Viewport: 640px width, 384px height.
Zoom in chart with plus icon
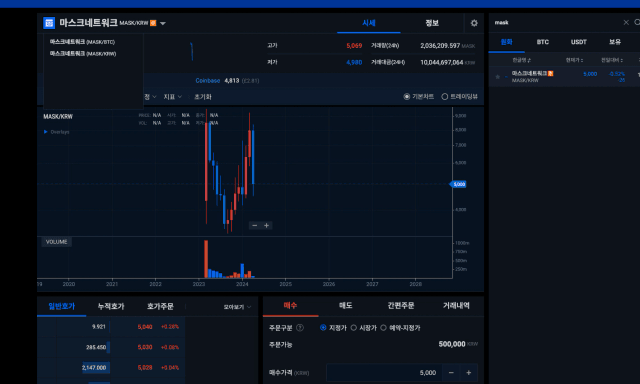[267, 225]
